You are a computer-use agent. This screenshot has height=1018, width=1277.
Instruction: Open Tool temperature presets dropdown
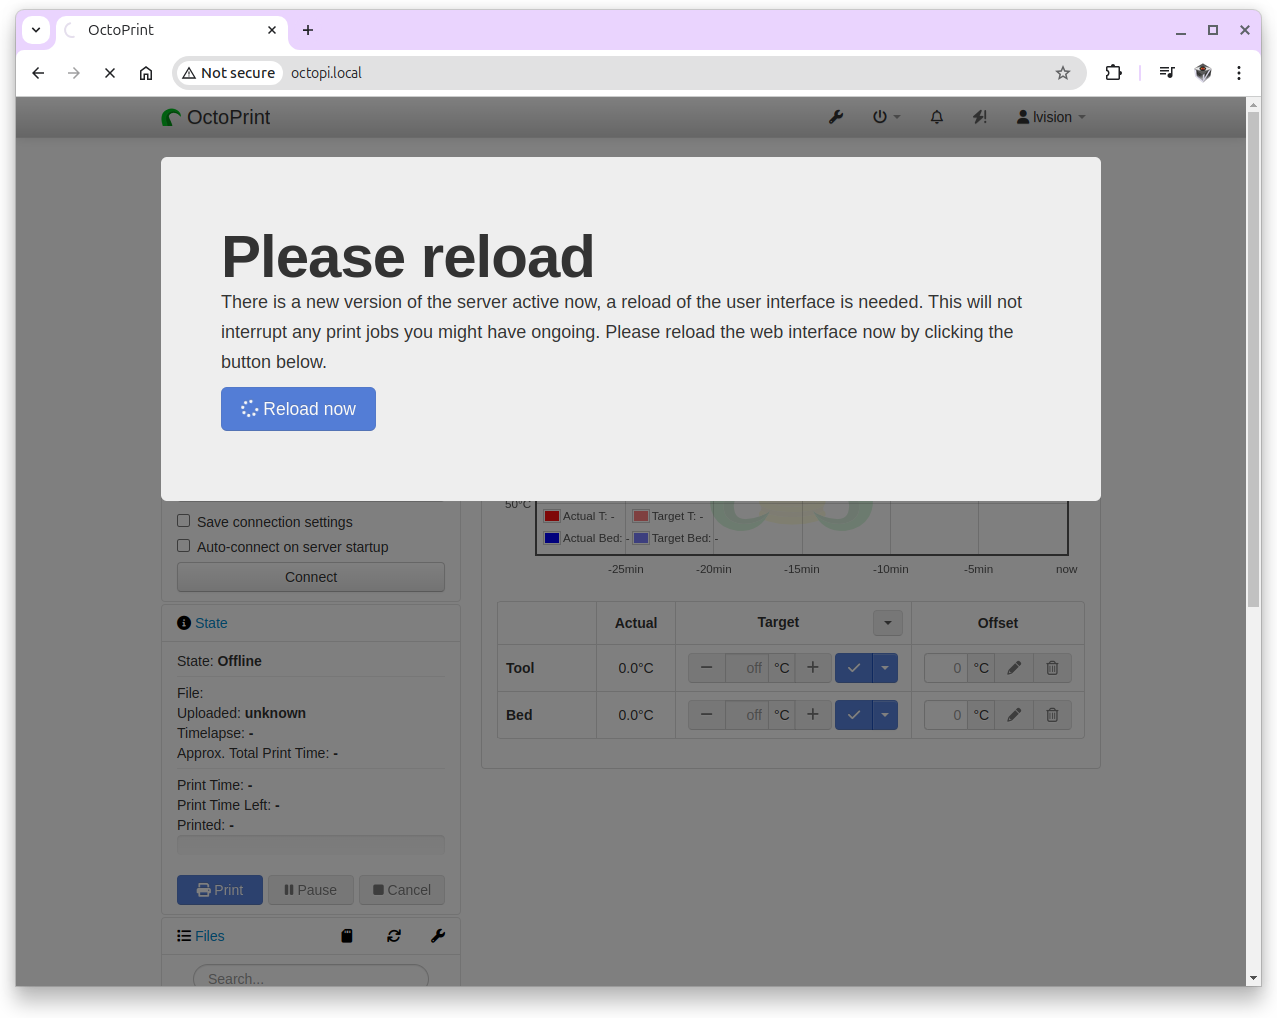coord(885,668)
